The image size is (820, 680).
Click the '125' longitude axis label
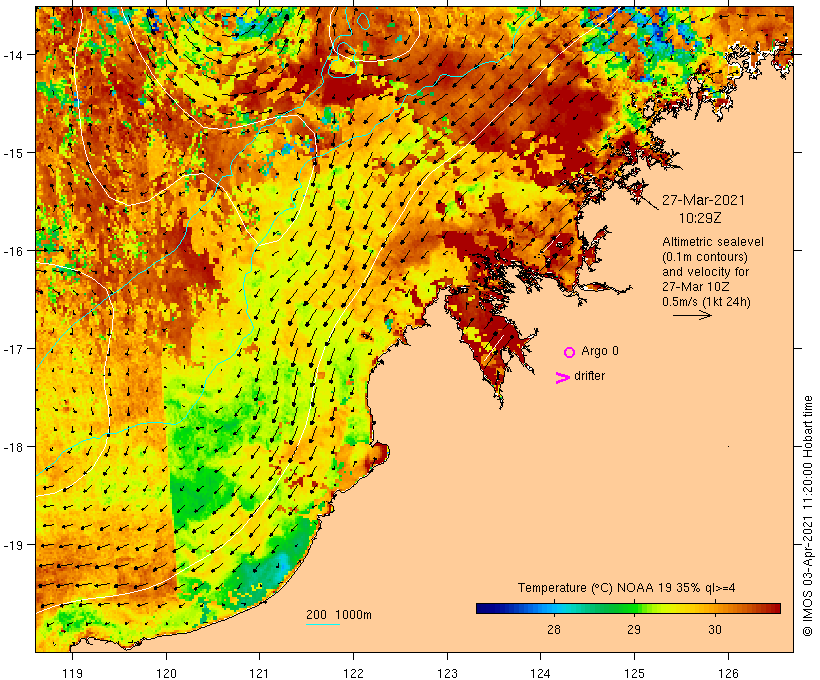pos(634,673)
